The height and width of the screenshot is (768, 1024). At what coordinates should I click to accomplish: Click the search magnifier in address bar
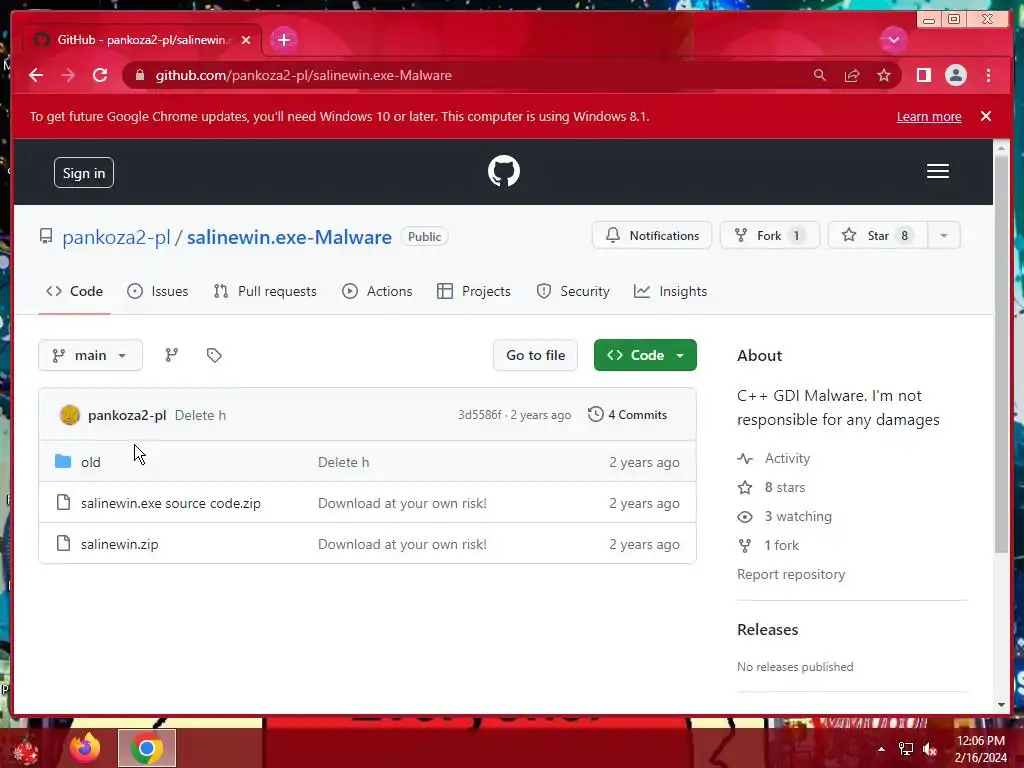820,75
